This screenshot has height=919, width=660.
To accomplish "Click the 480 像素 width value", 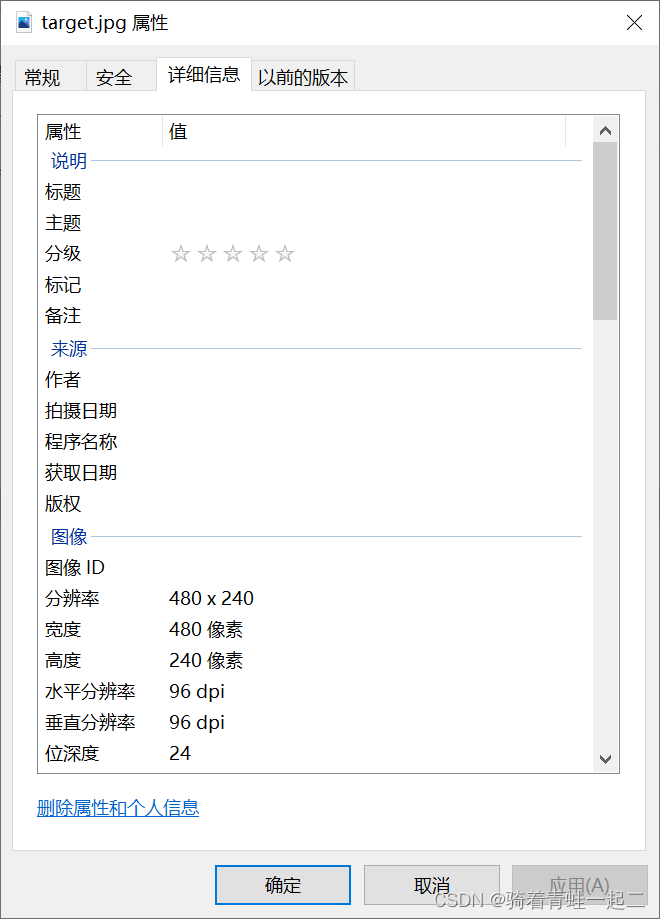I will coord(206,629).
